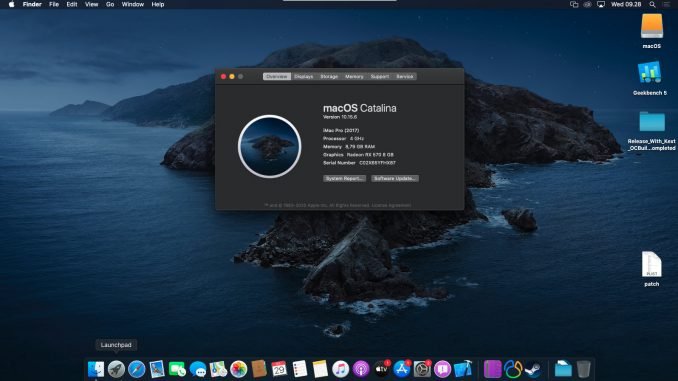678x381 pixels.
Task: Open the Apple menu
Action: [x=11, y=4]
